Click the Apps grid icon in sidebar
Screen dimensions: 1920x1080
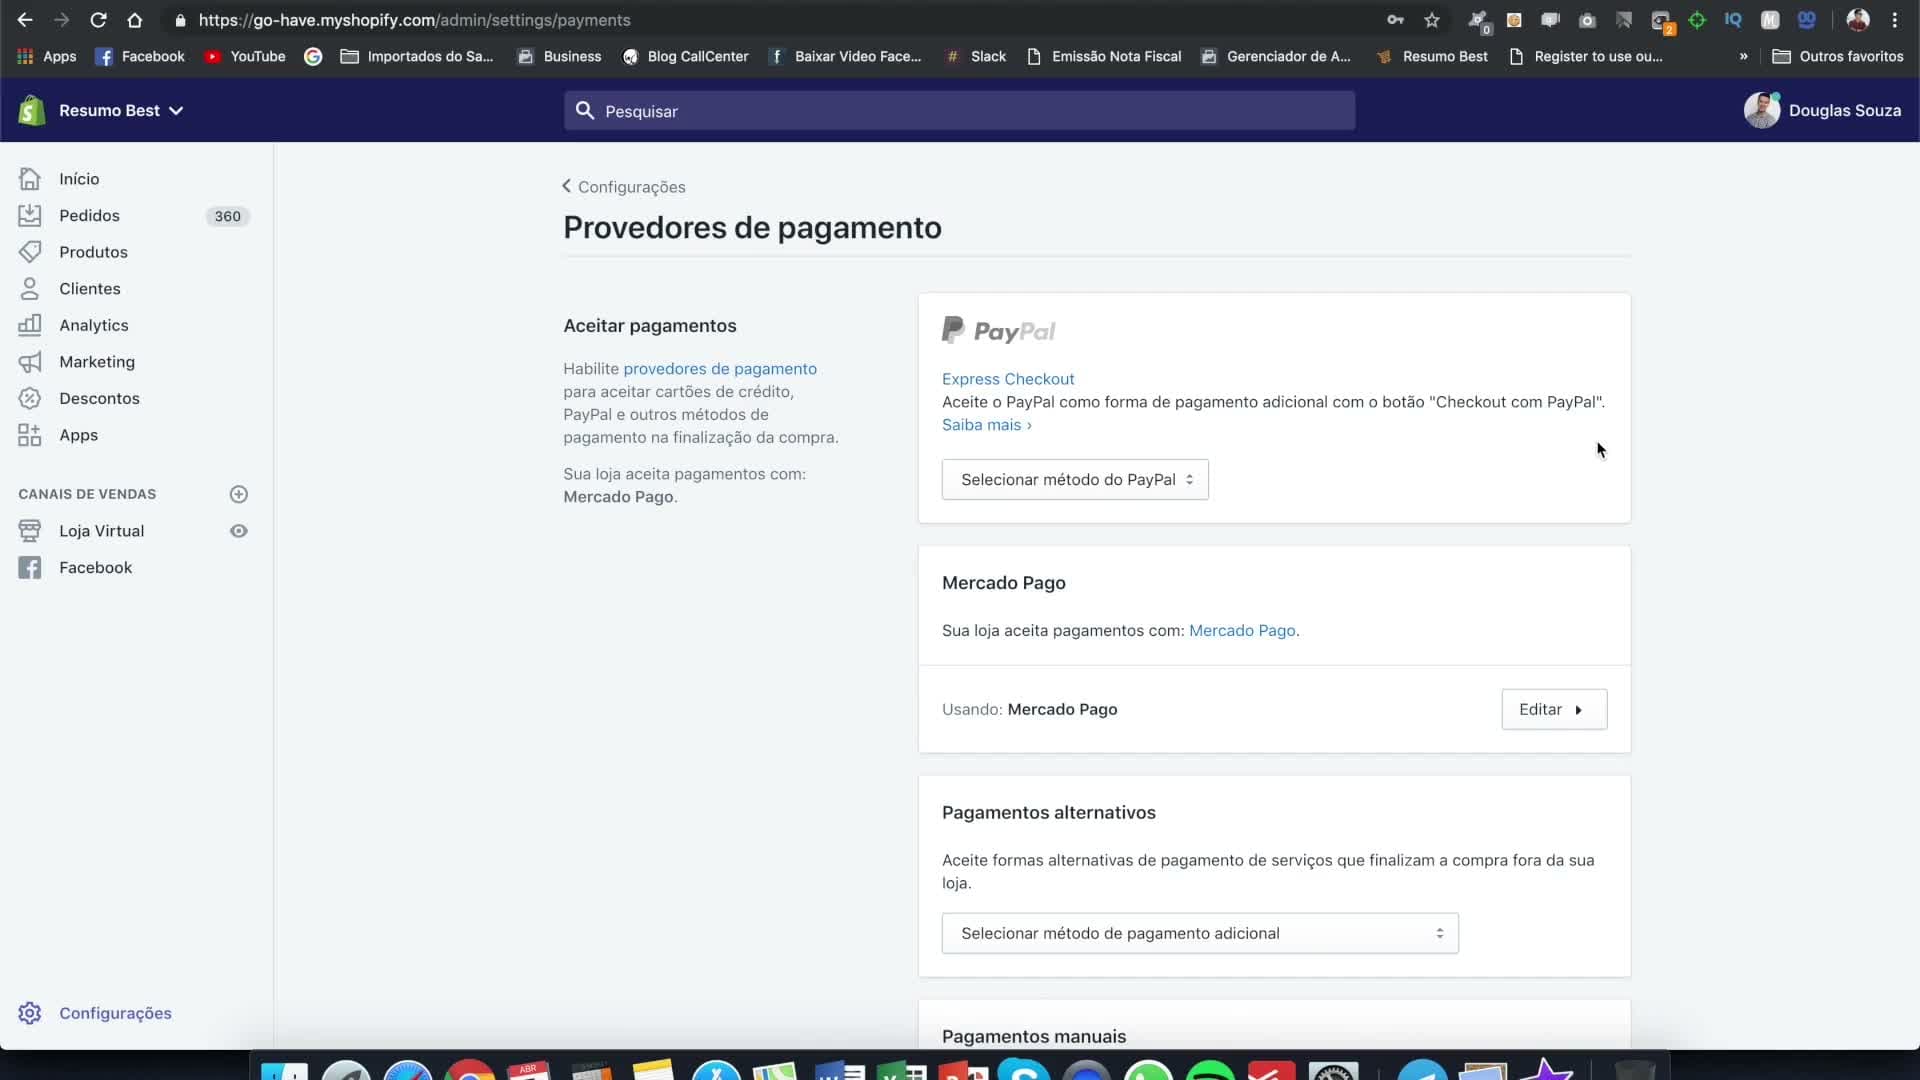point(30,435)
